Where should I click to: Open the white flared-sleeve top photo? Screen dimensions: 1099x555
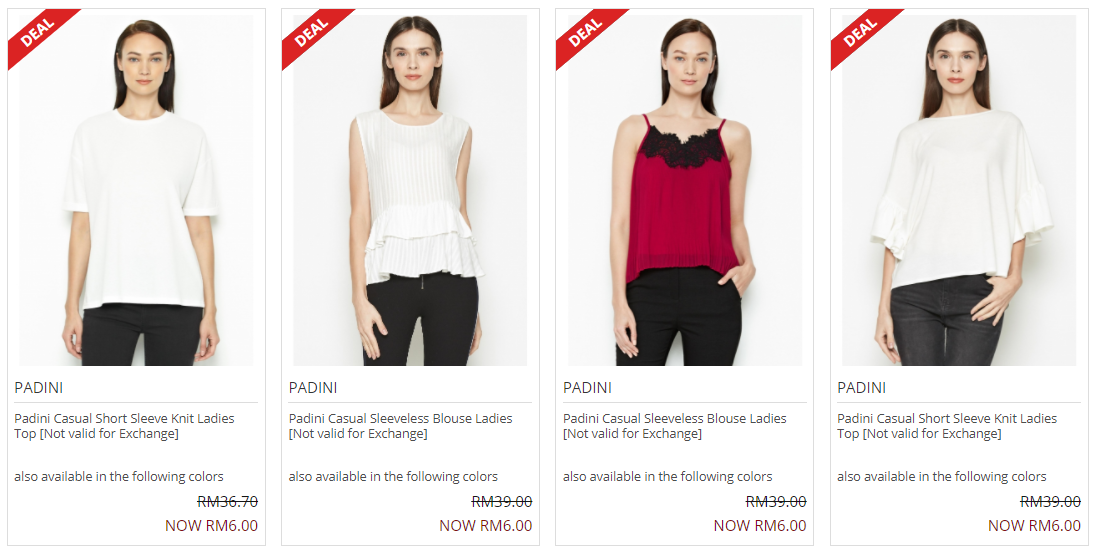tap(959, 191)
